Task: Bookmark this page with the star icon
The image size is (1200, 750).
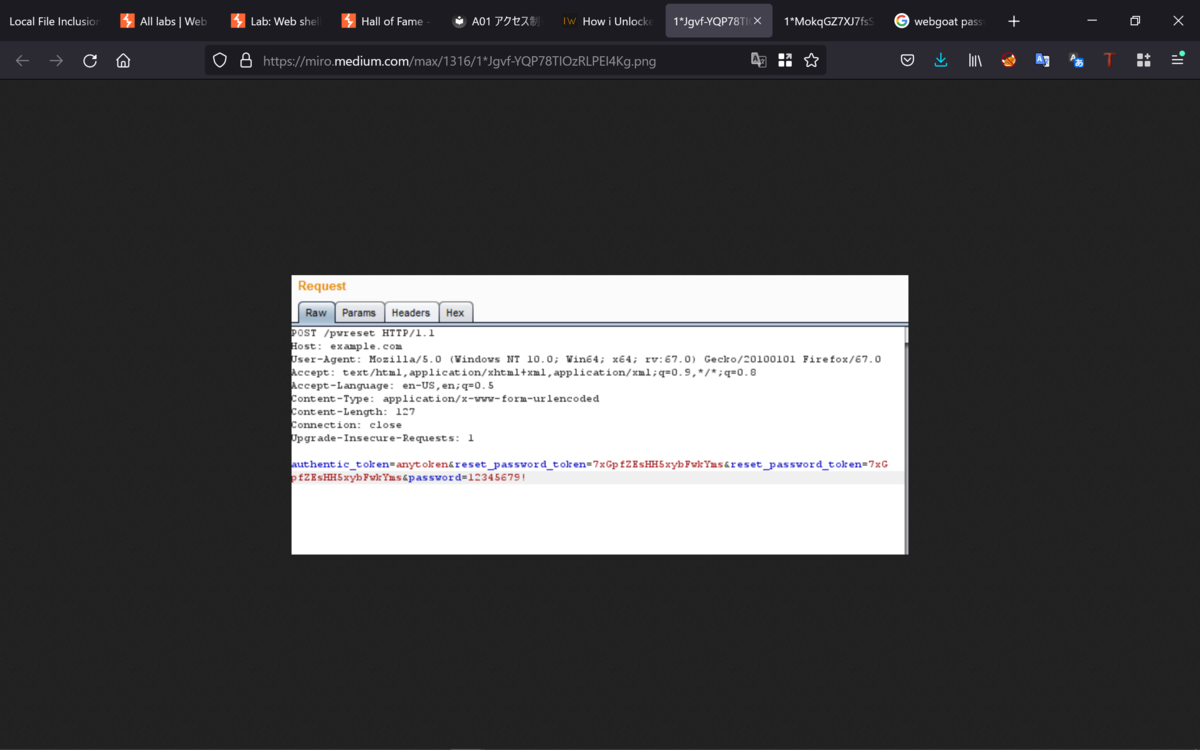Action: click(x=811, y=61)
